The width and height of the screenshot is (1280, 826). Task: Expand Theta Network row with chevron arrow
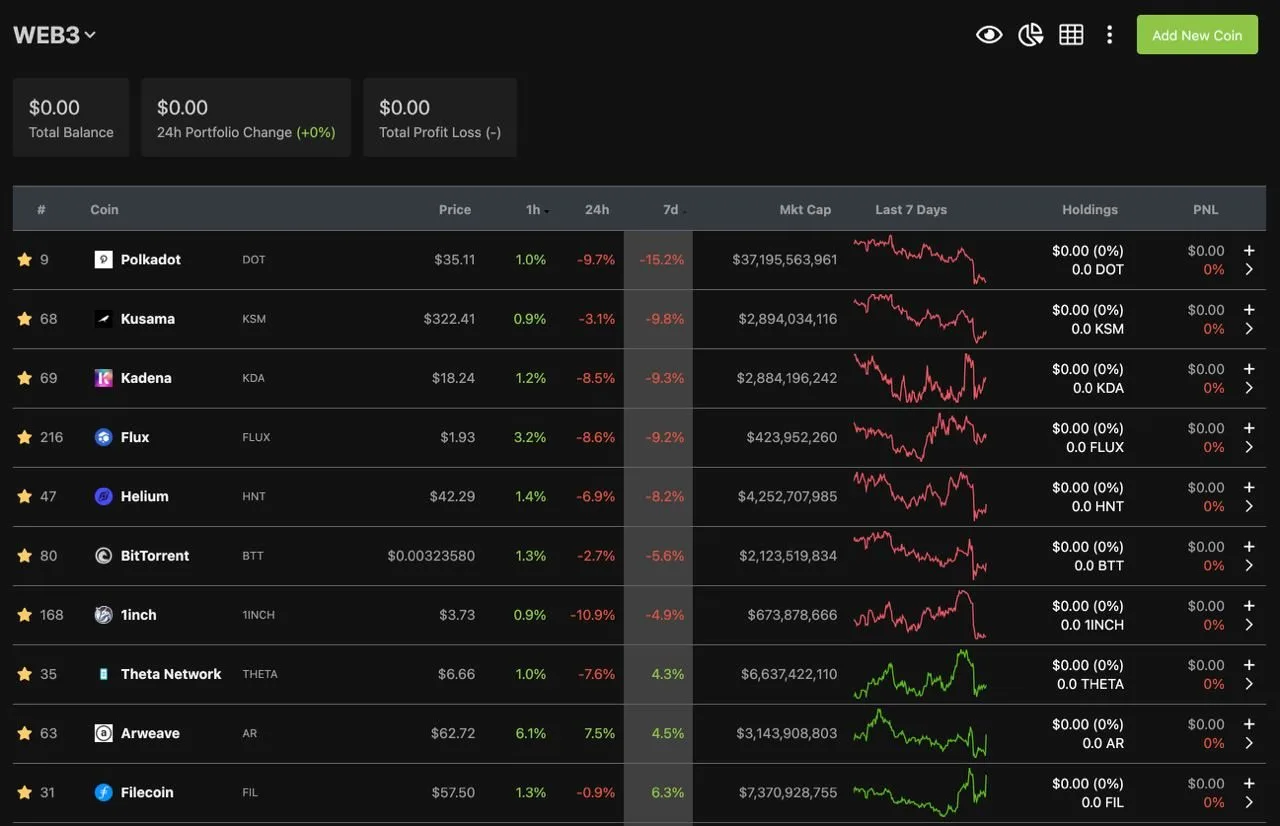[x=1249, y=684]
